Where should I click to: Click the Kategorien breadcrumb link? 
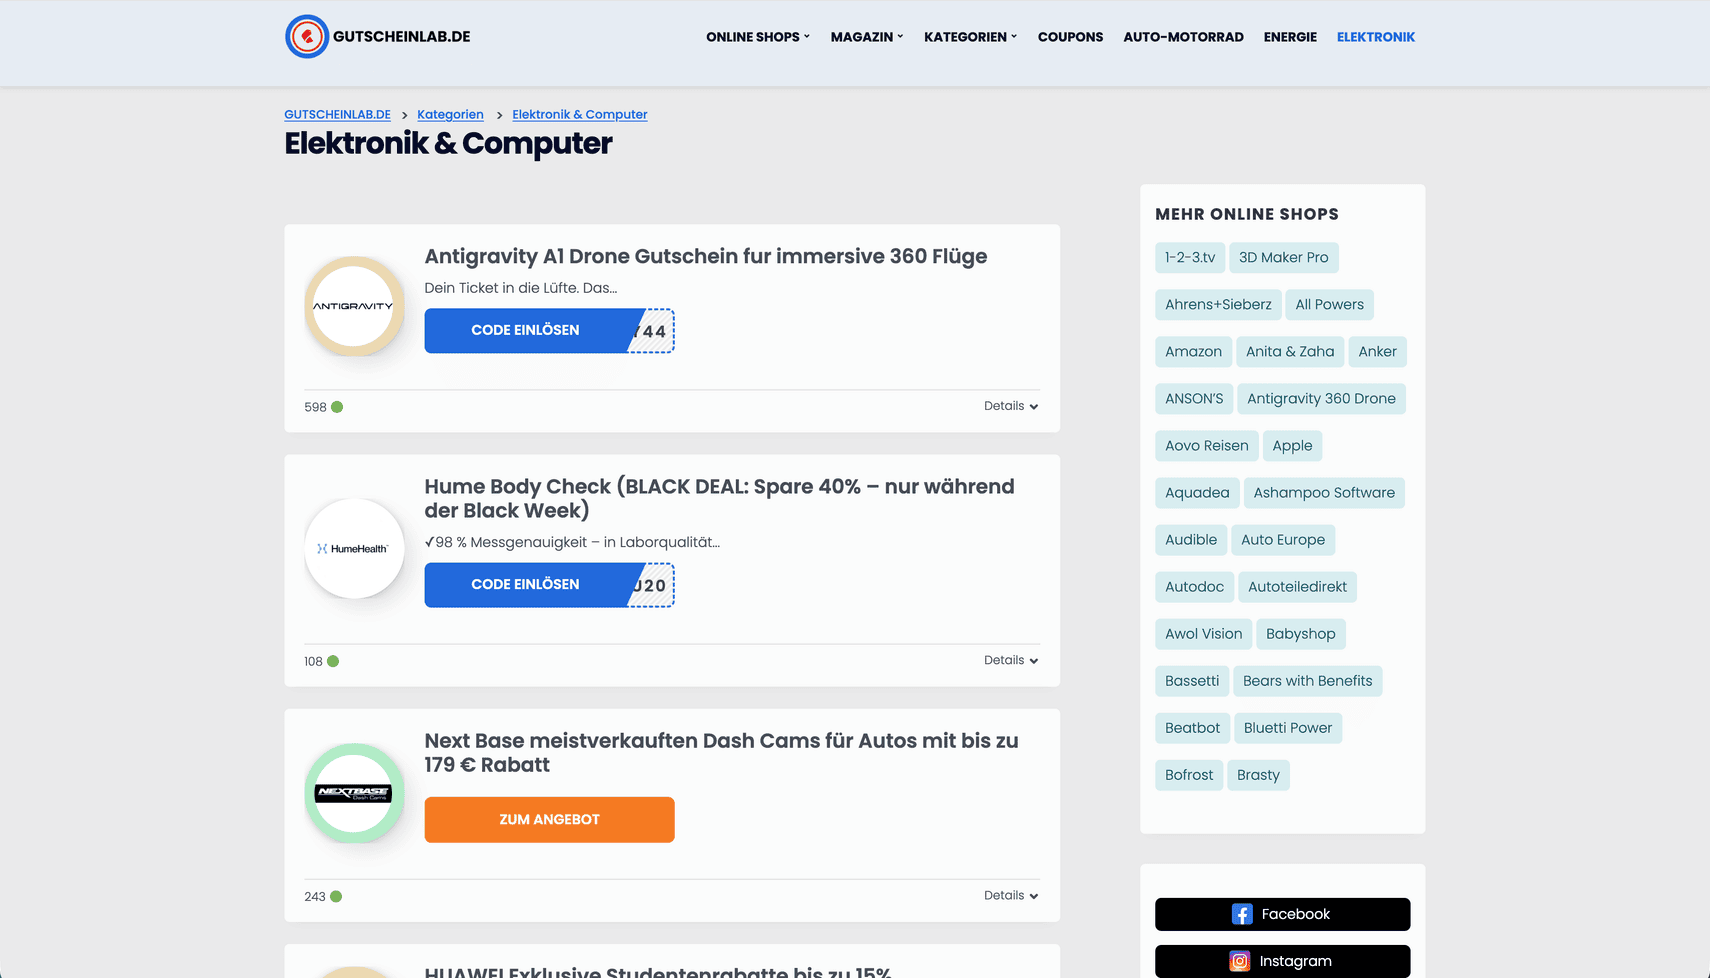[450, 115]
